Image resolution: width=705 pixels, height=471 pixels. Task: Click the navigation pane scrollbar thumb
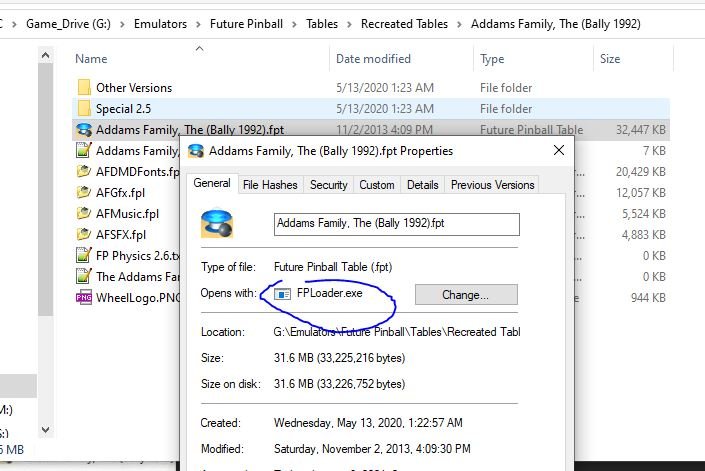pos(45,189)
